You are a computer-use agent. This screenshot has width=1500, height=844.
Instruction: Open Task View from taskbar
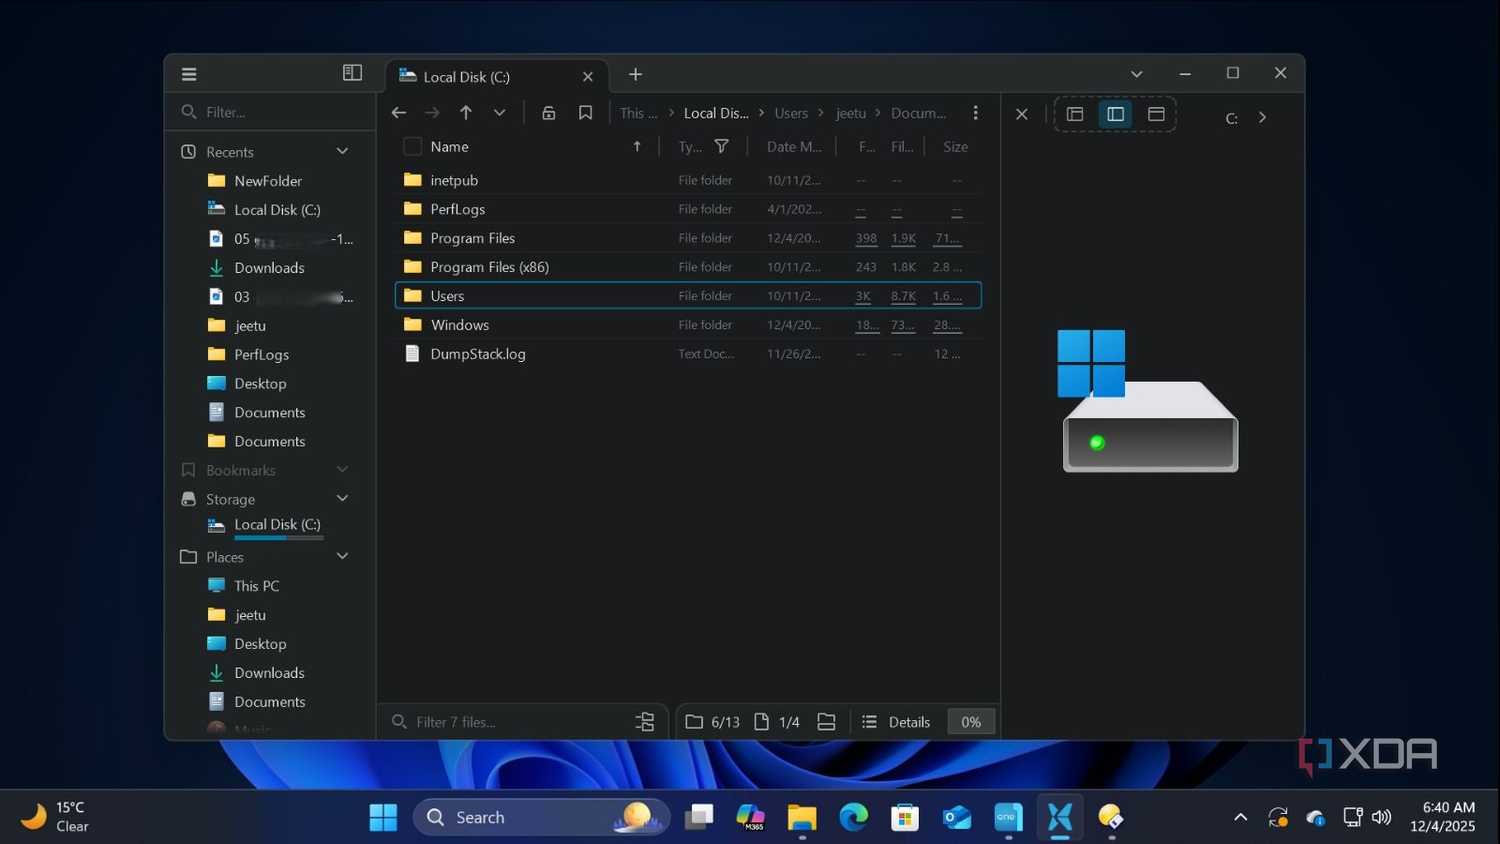699,817
